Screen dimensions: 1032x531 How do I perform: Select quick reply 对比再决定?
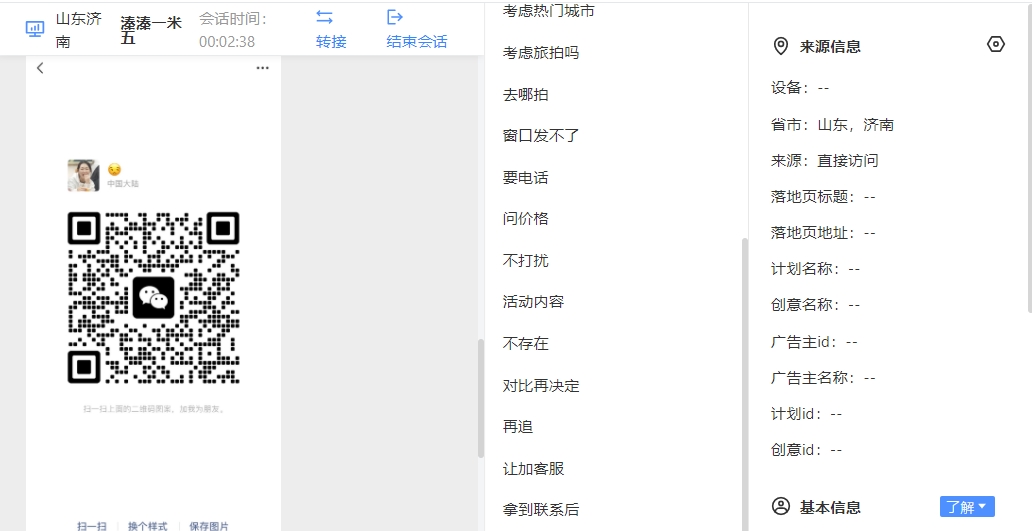click(x=541, y=385)
